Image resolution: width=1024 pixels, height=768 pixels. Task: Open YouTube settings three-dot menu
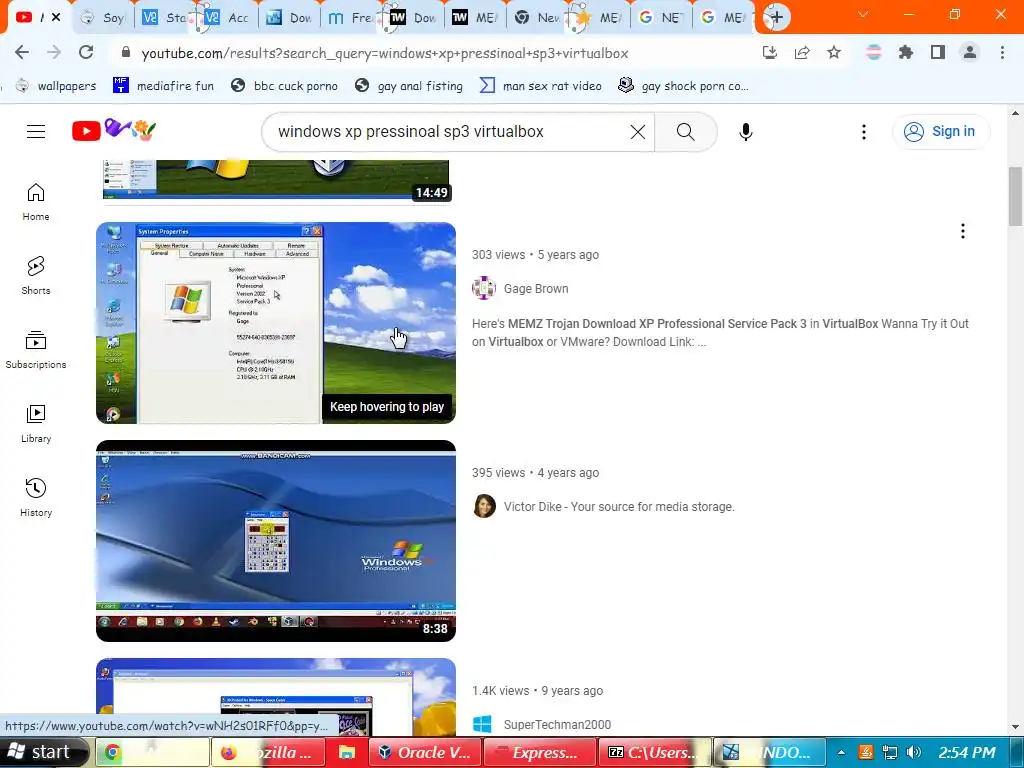(863, 131)
